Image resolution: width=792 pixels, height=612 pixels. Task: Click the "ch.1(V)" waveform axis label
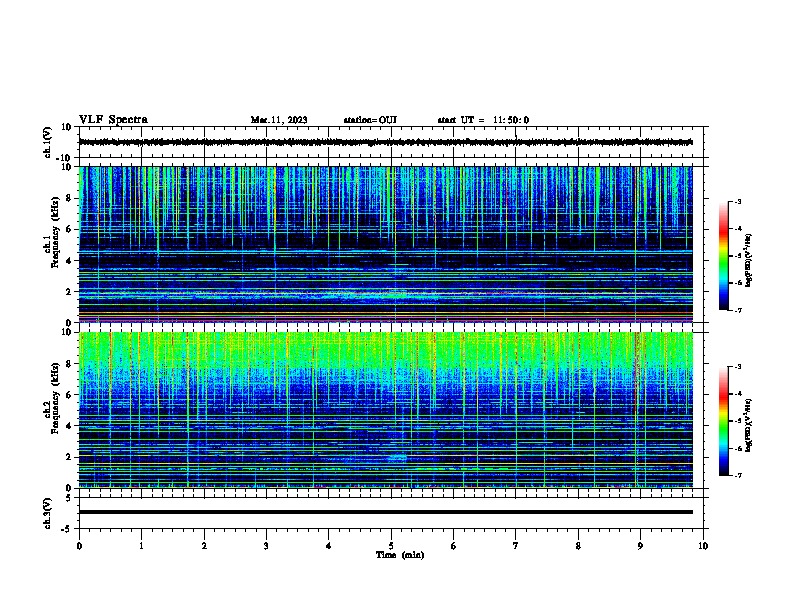click(x=47, y=142)
